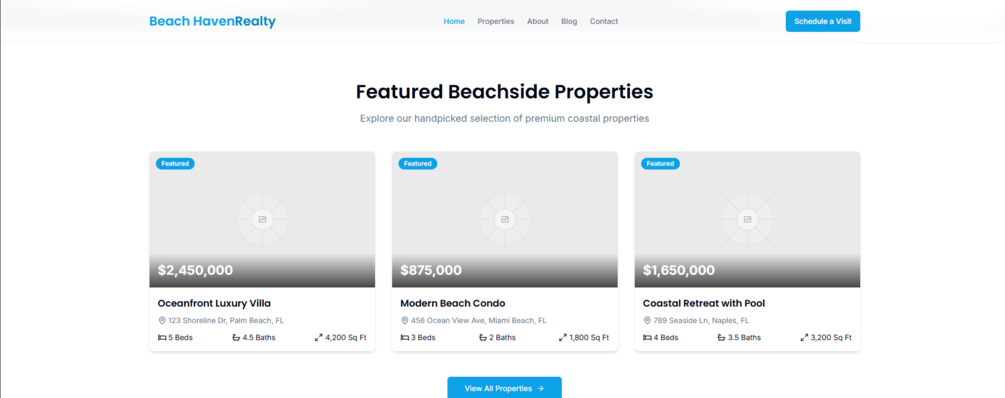
Task: Click the Schedule a Visit button
Action: point(823,21)
